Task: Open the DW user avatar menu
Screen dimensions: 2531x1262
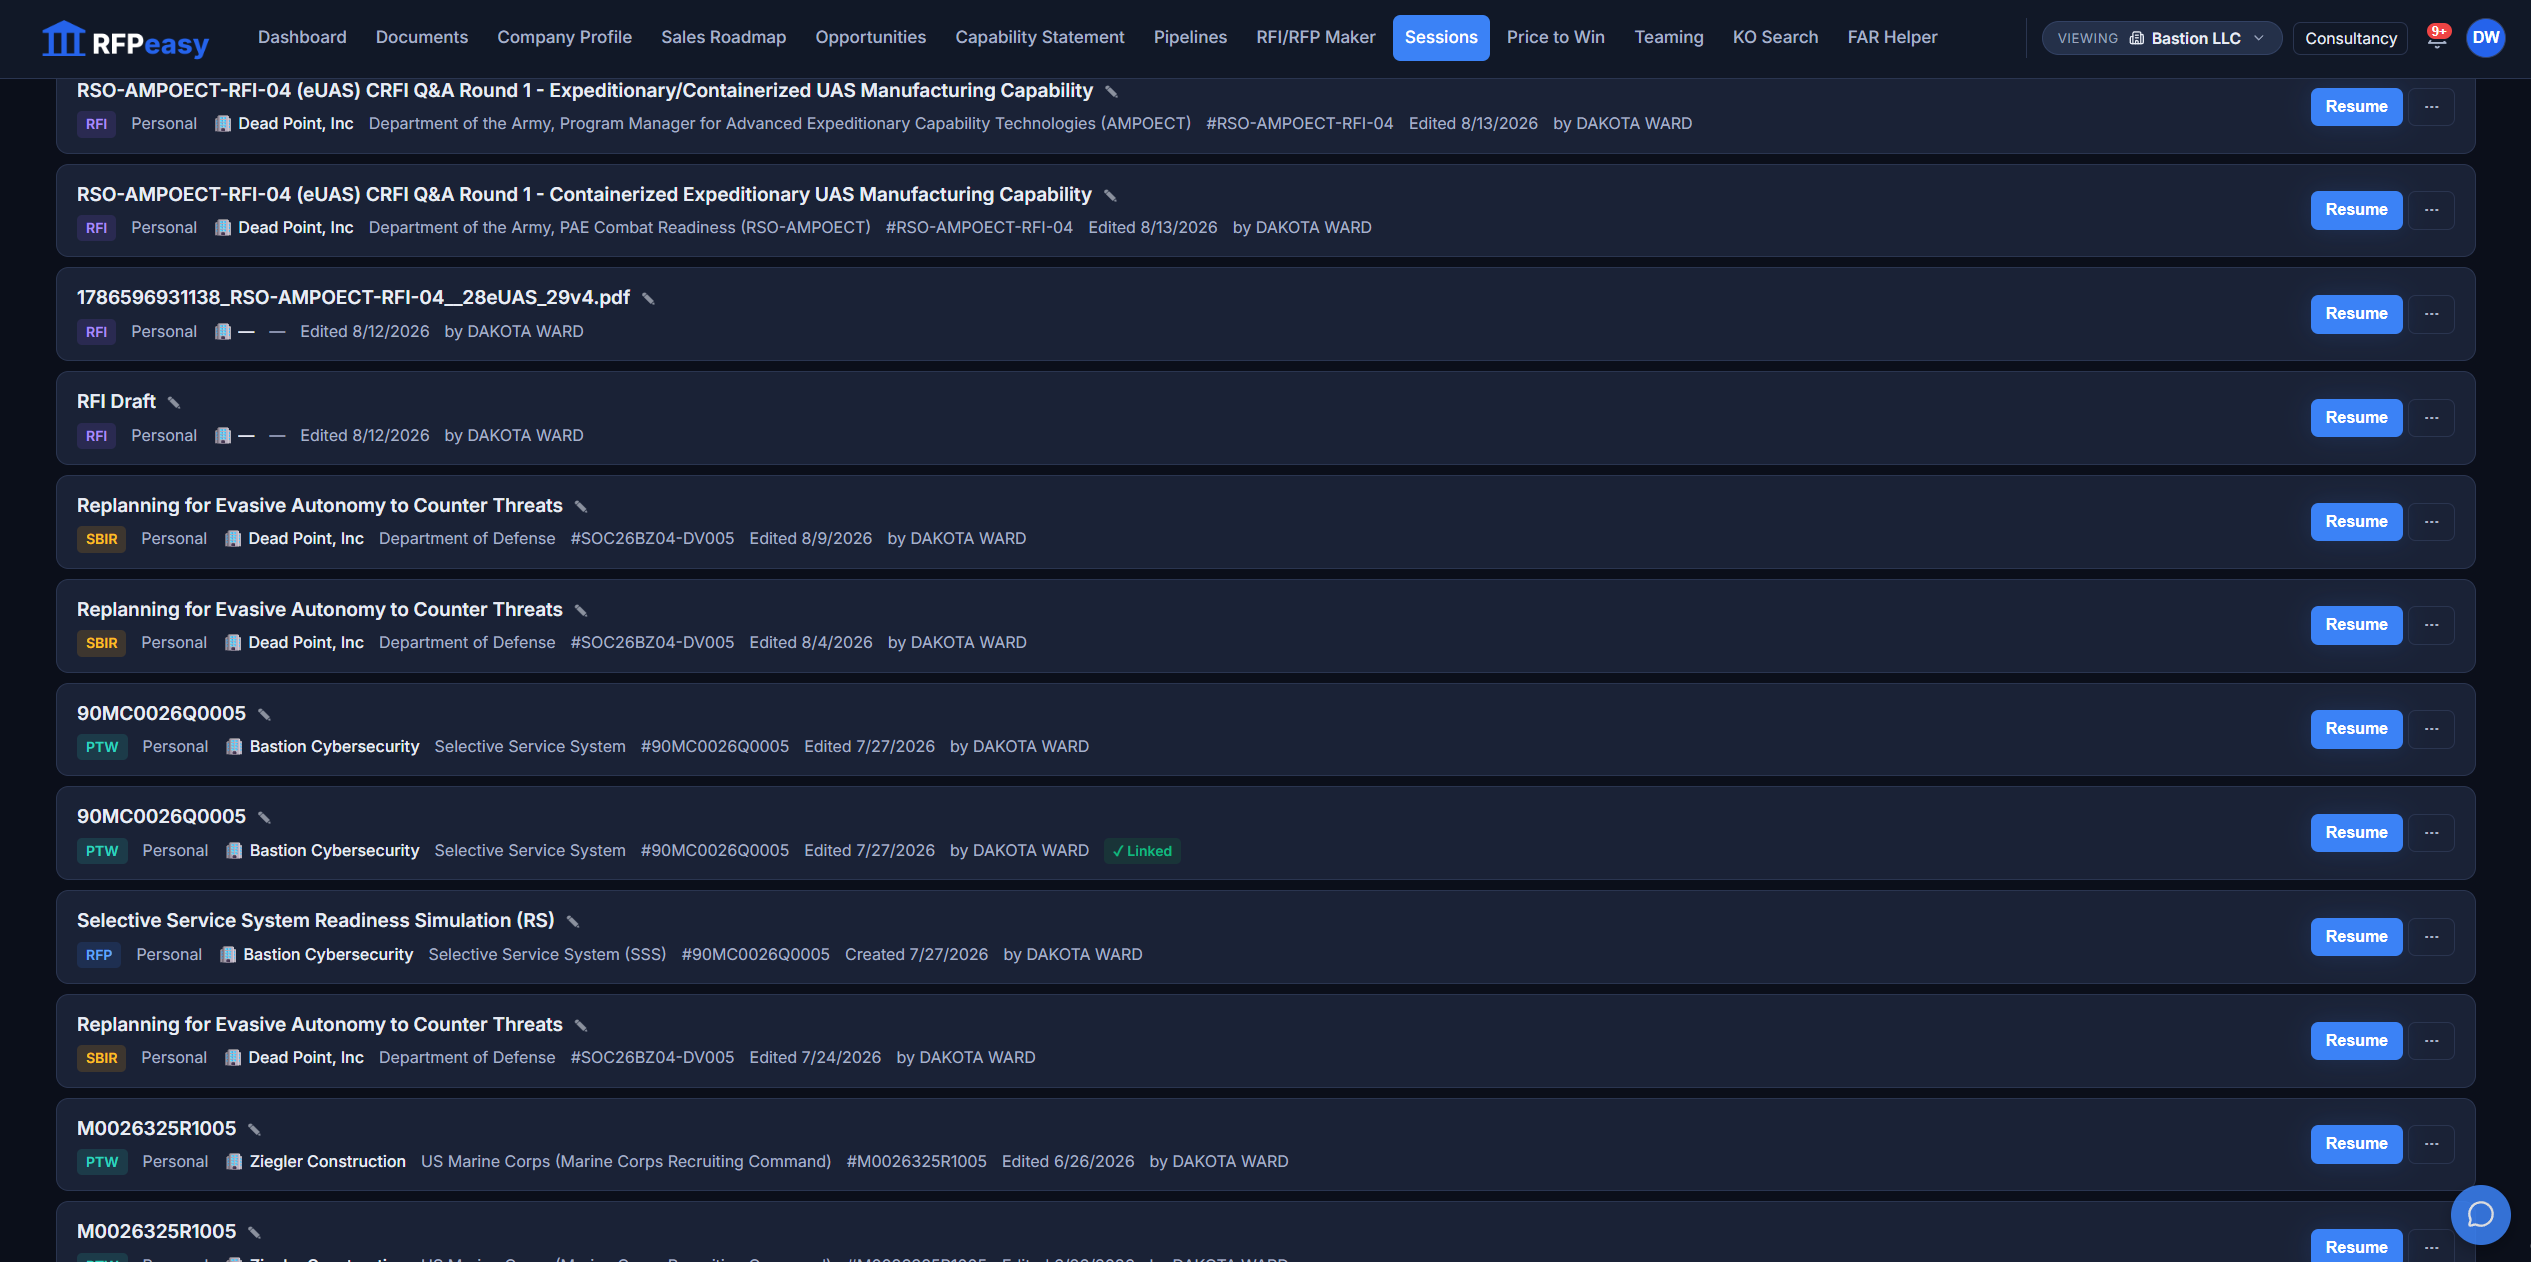Action: [2485, 38]
